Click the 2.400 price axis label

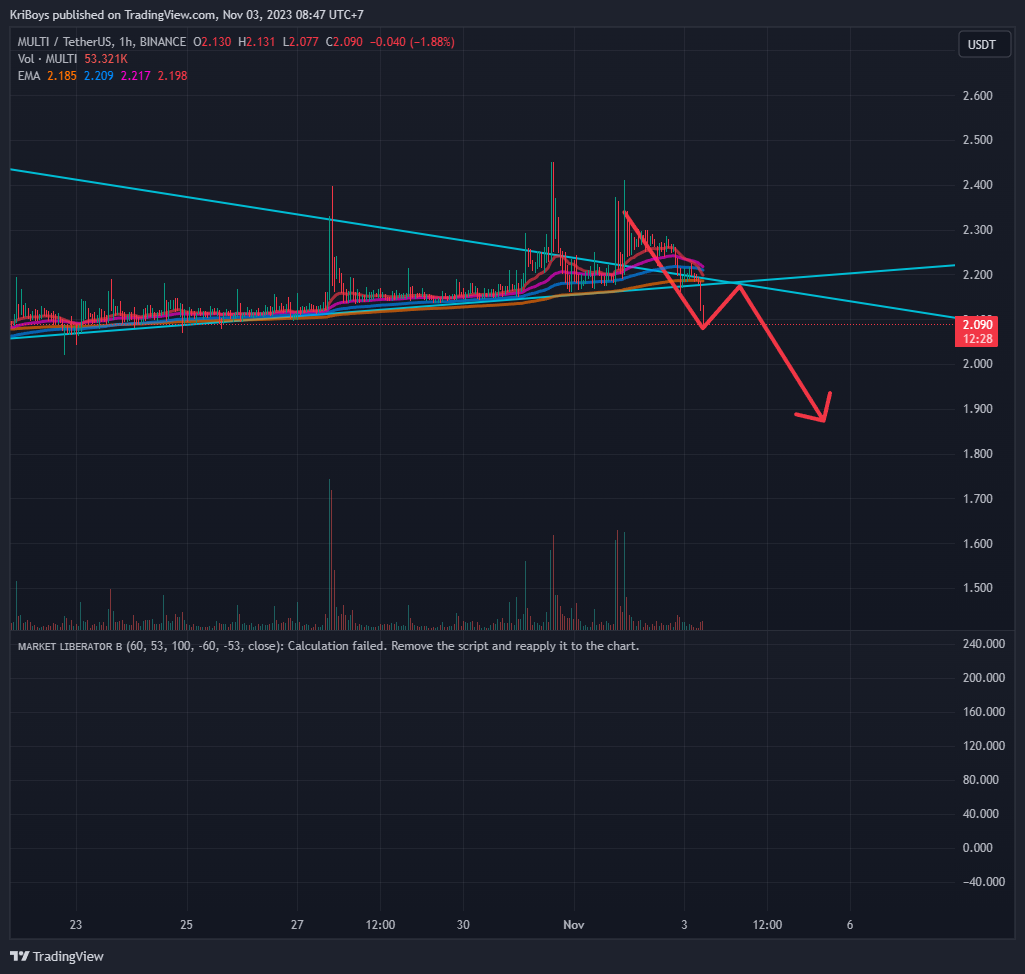pyautogui.click(x=977, y=185)
